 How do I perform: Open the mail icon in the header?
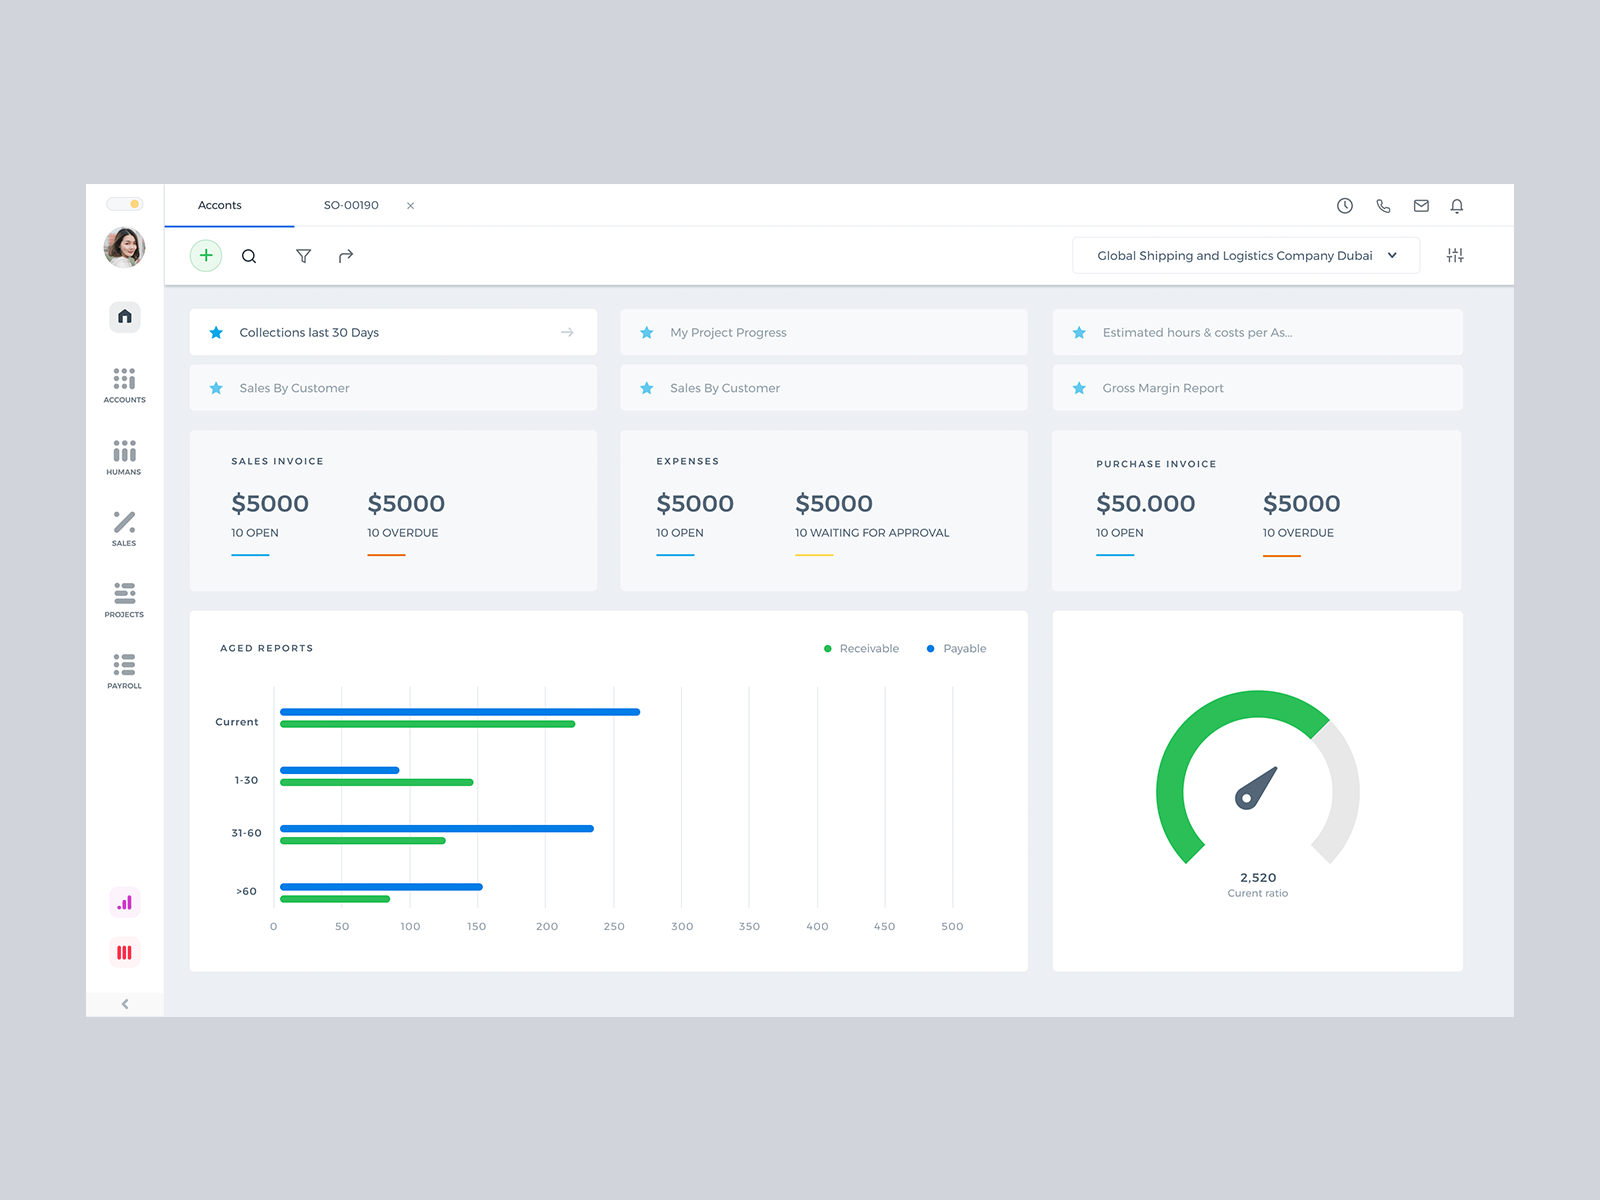(x=1420, y=206)
